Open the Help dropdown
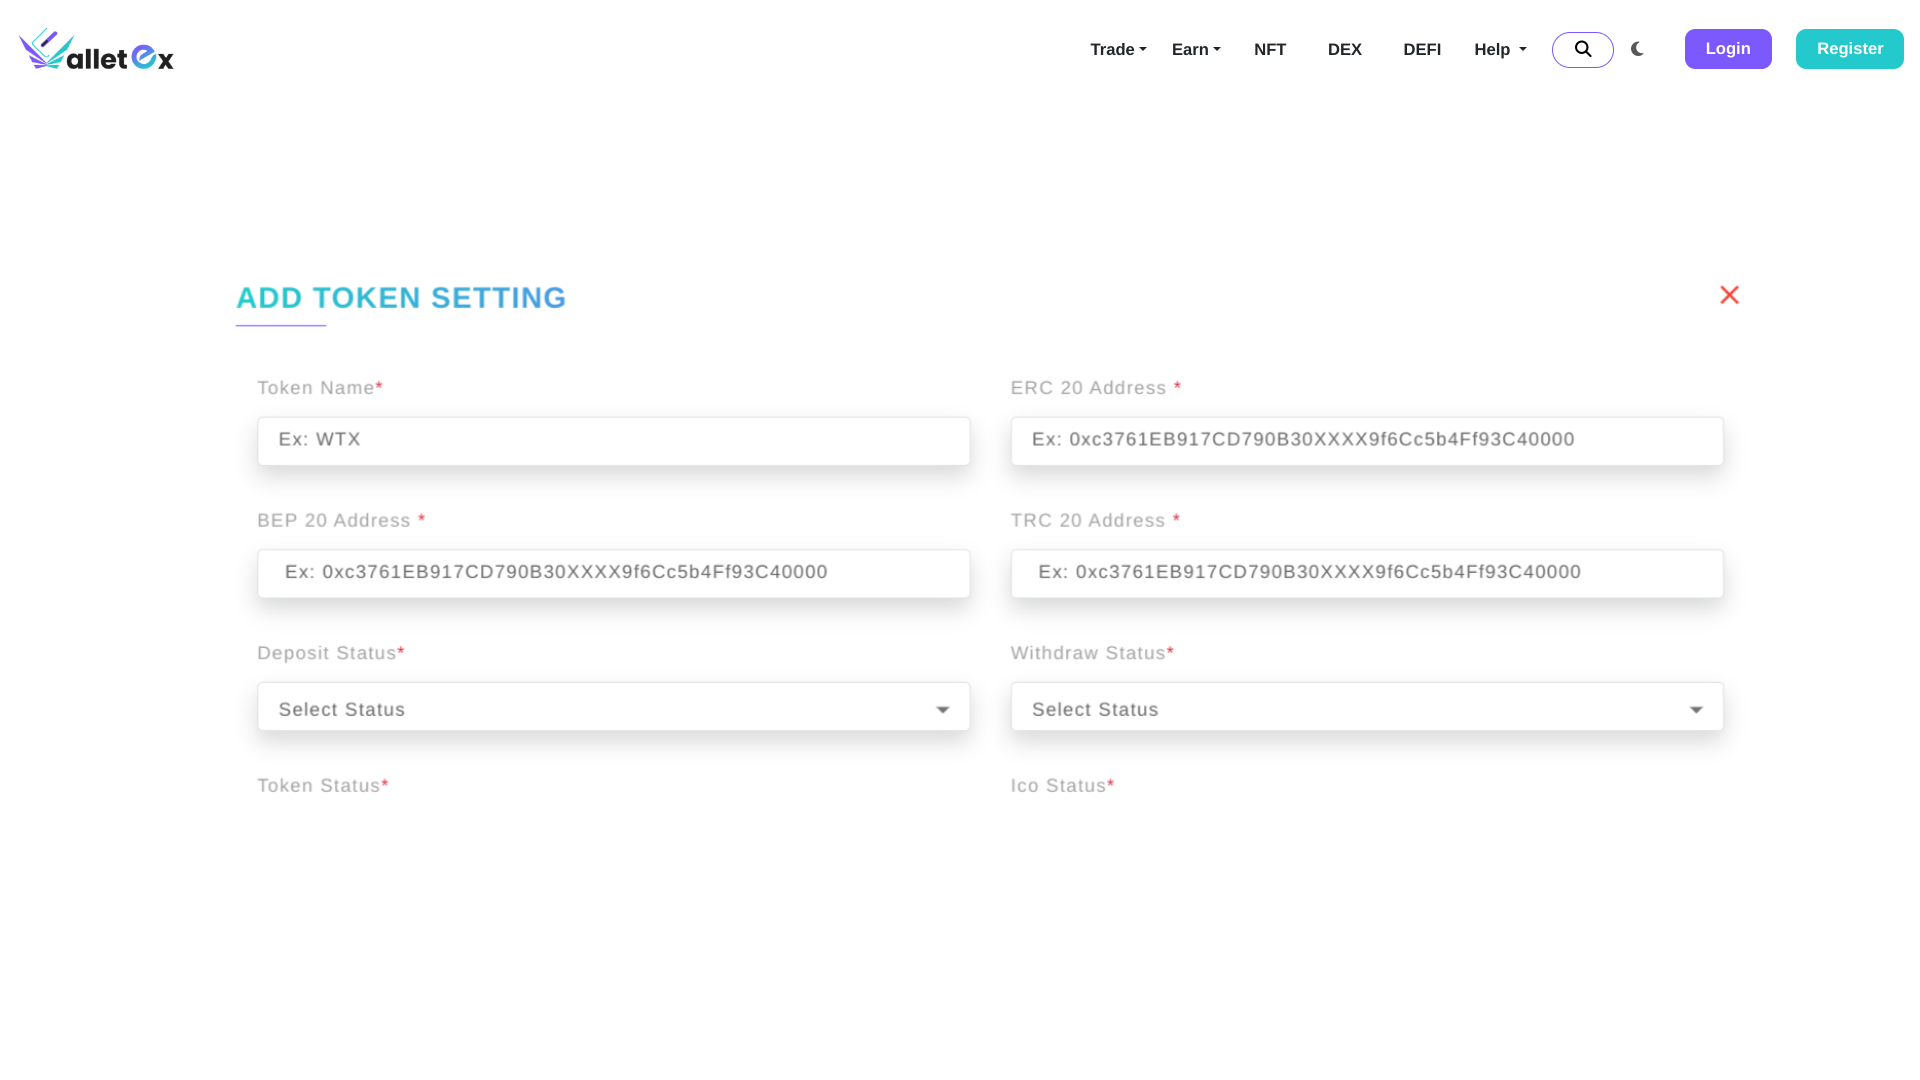 point(1500,49)
